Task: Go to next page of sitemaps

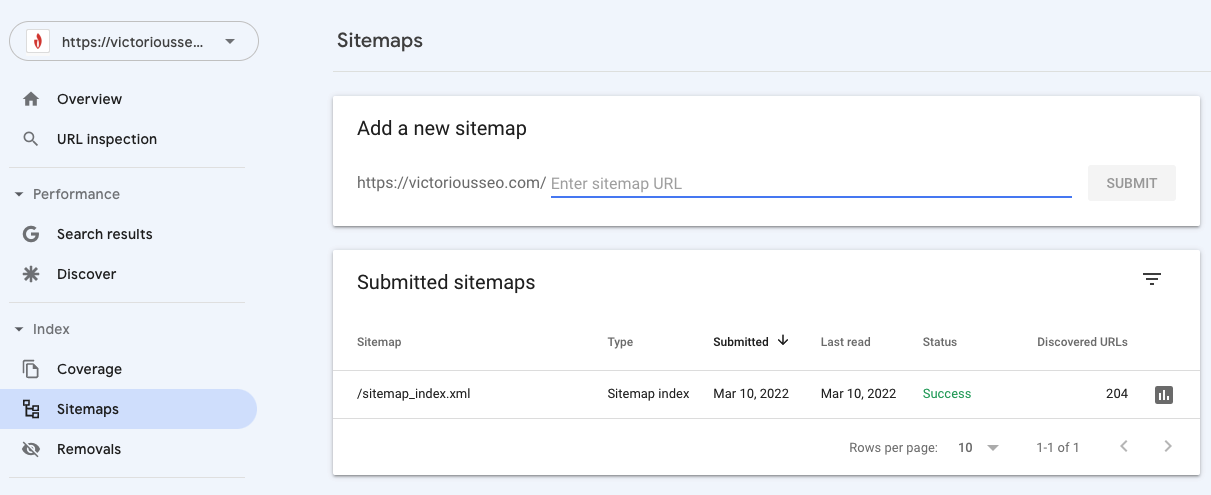Action: coord(1168,447)
